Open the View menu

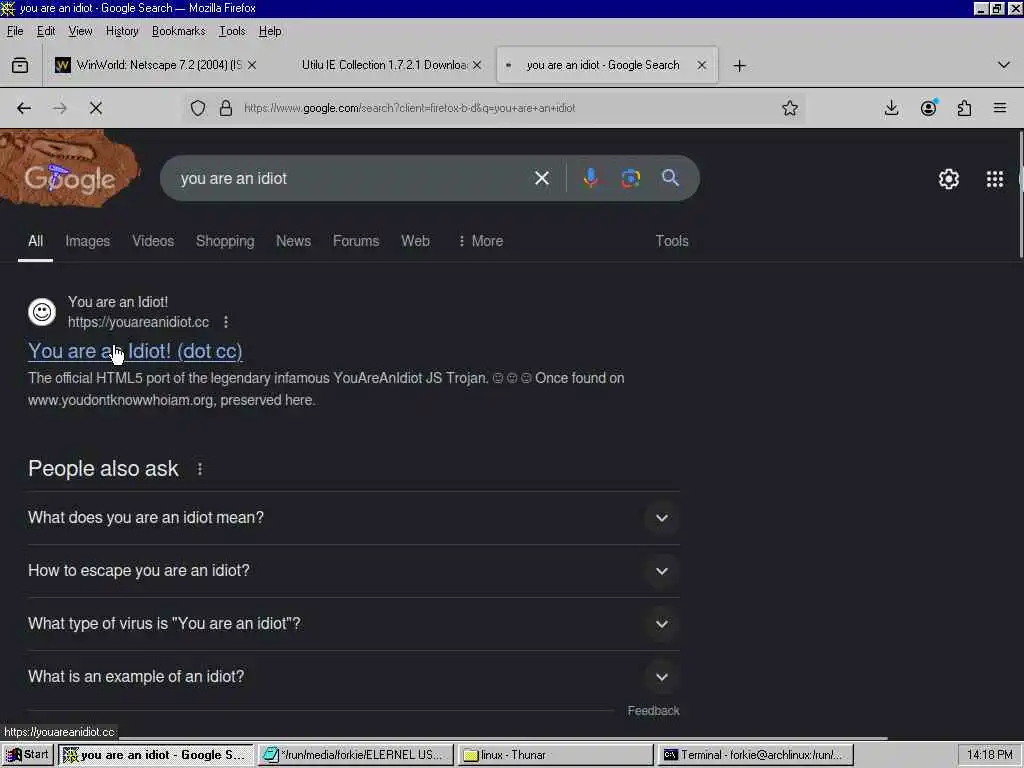coord(80,31)
